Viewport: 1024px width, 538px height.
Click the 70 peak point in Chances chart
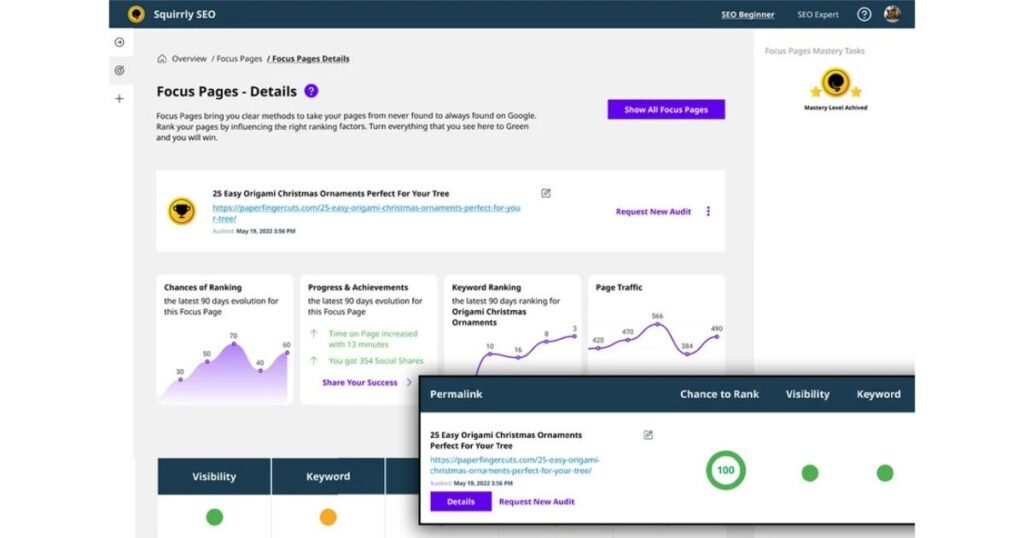(x=233, y=344)
